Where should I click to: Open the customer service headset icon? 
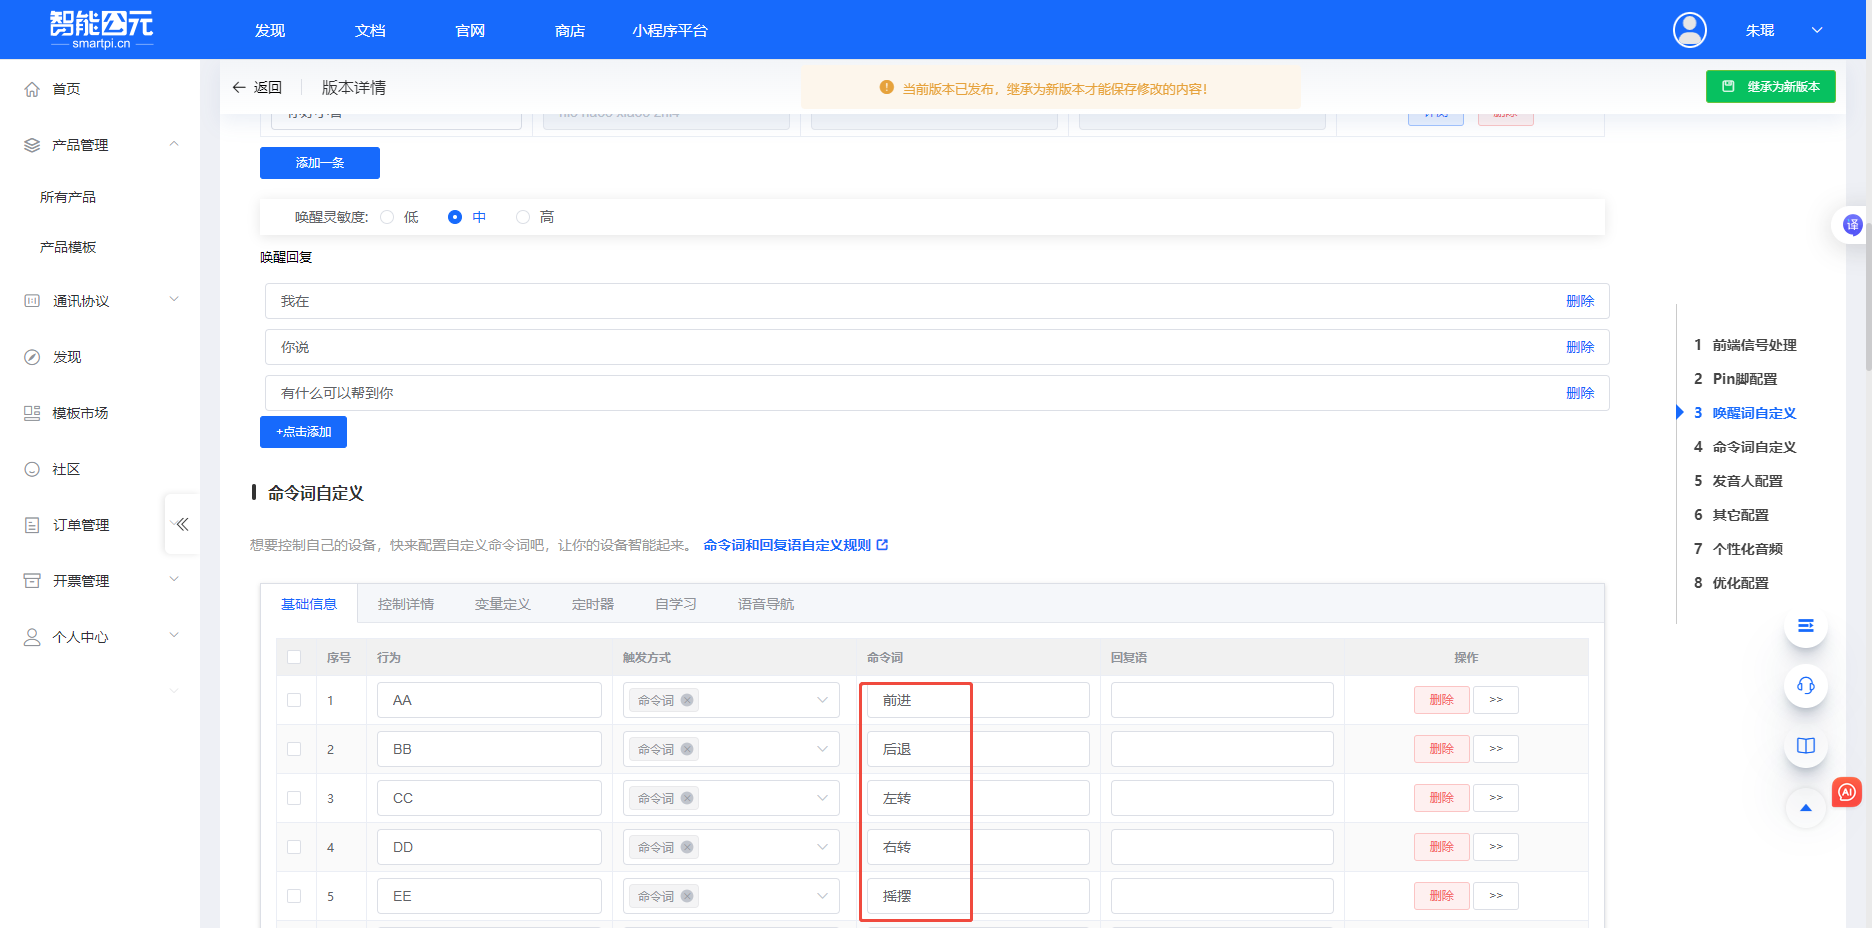tap(1805, 685)
